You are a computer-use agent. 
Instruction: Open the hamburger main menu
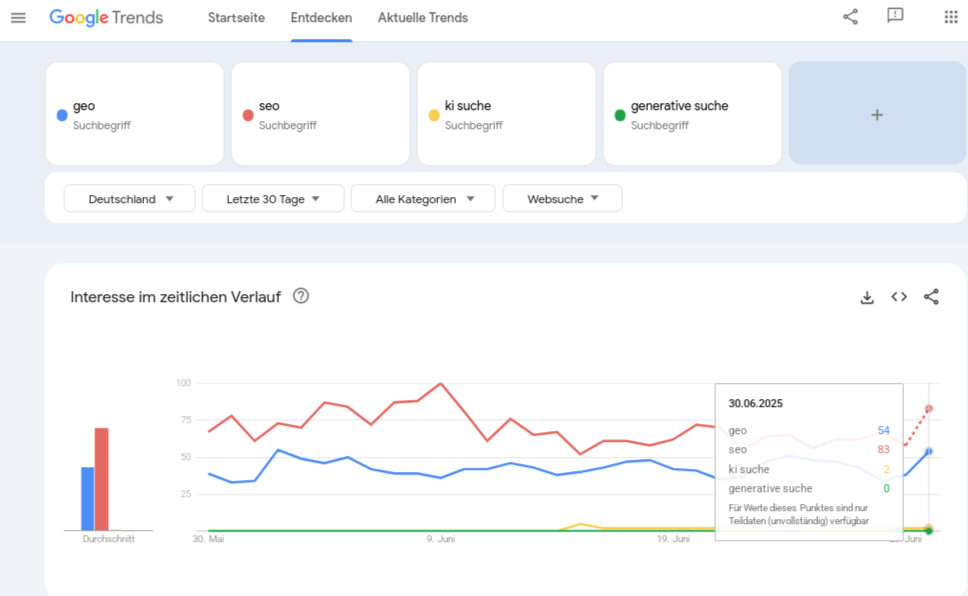click(x=19, y=18)
